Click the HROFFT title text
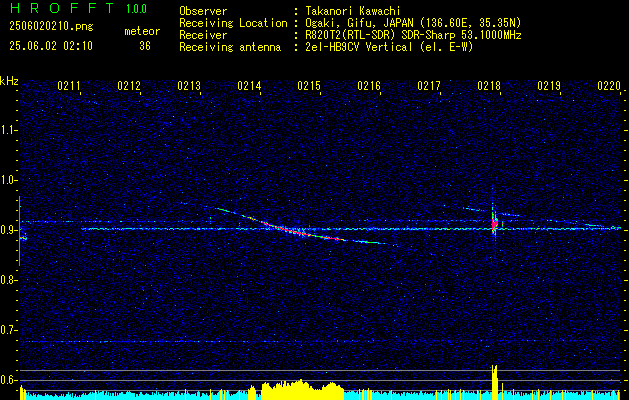The width and height of the screenshot is (629, 400). pyautogui.click(x=61, y=8)
